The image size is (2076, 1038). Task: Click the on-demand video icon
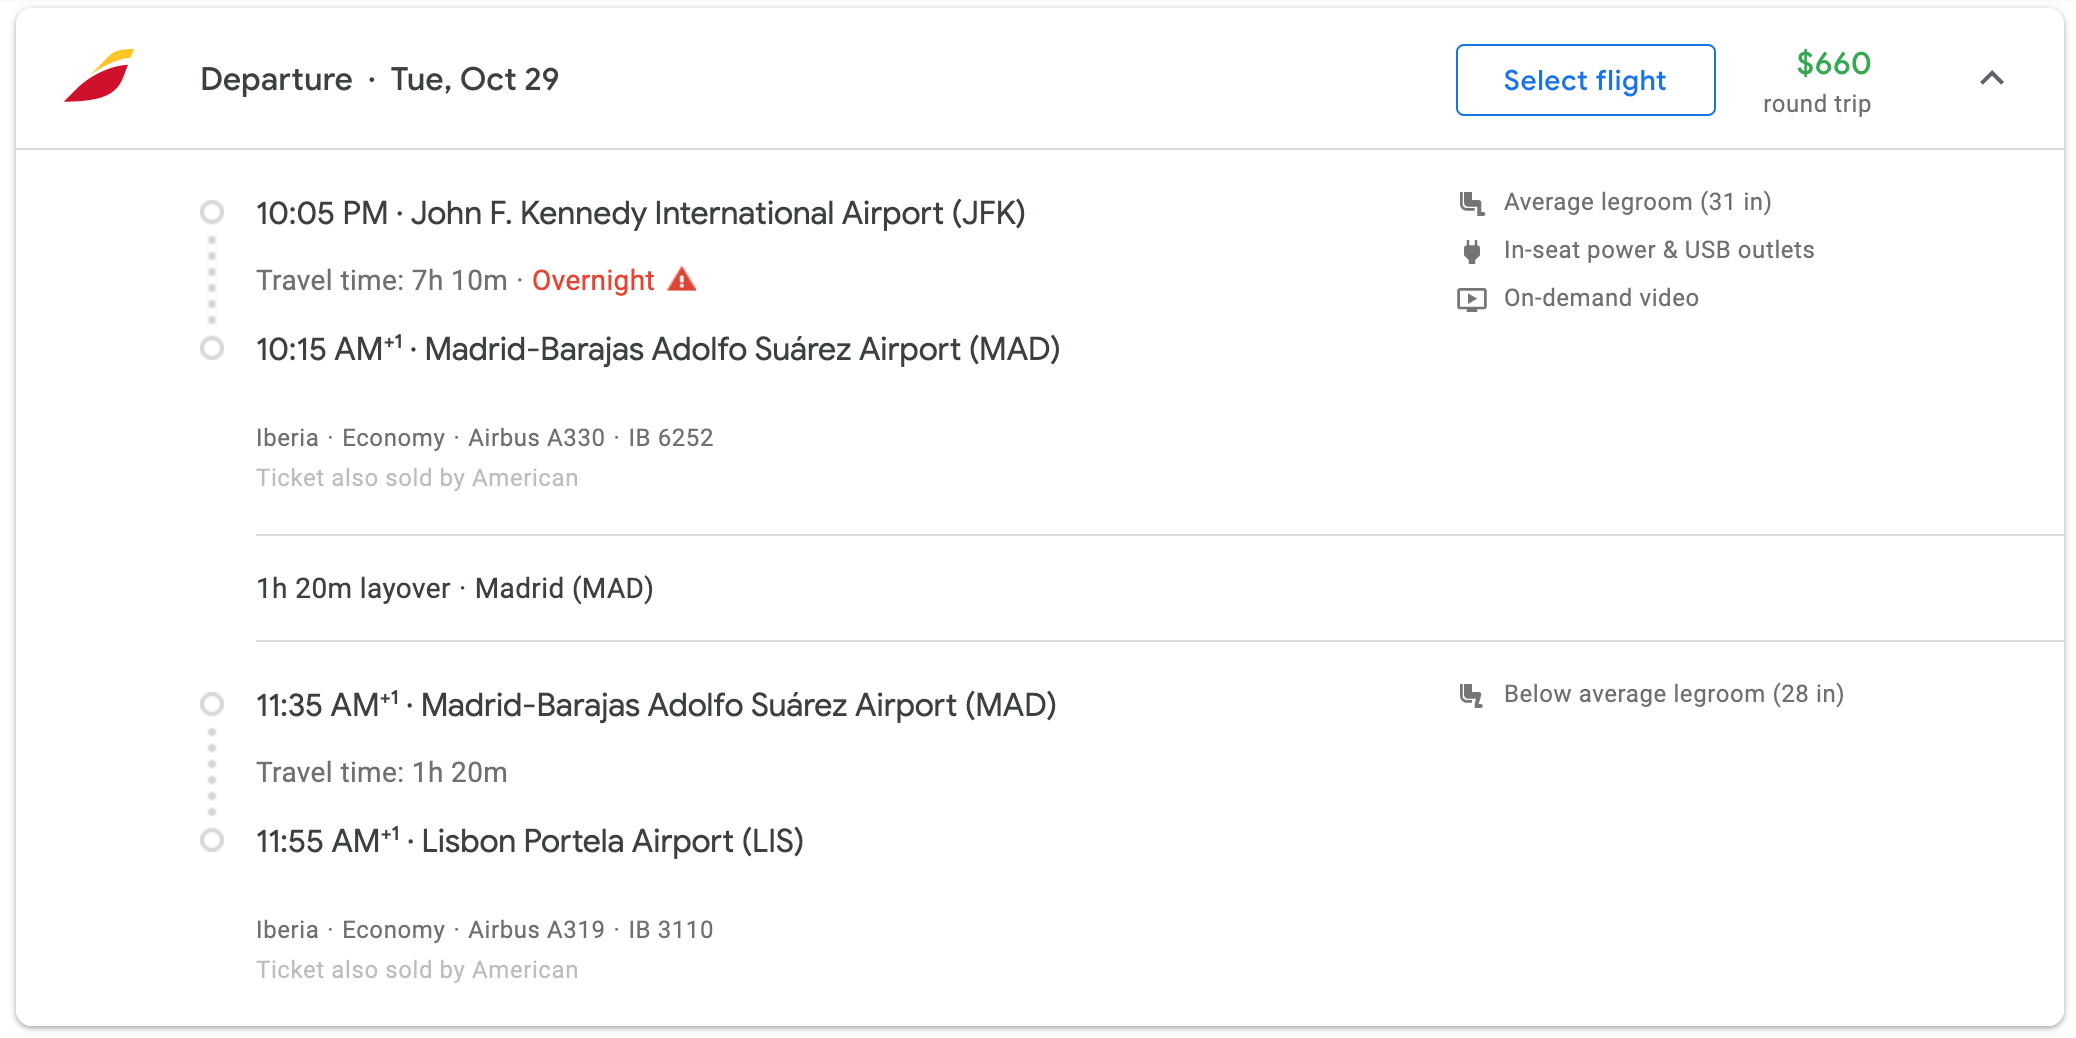coord(1471,299)
